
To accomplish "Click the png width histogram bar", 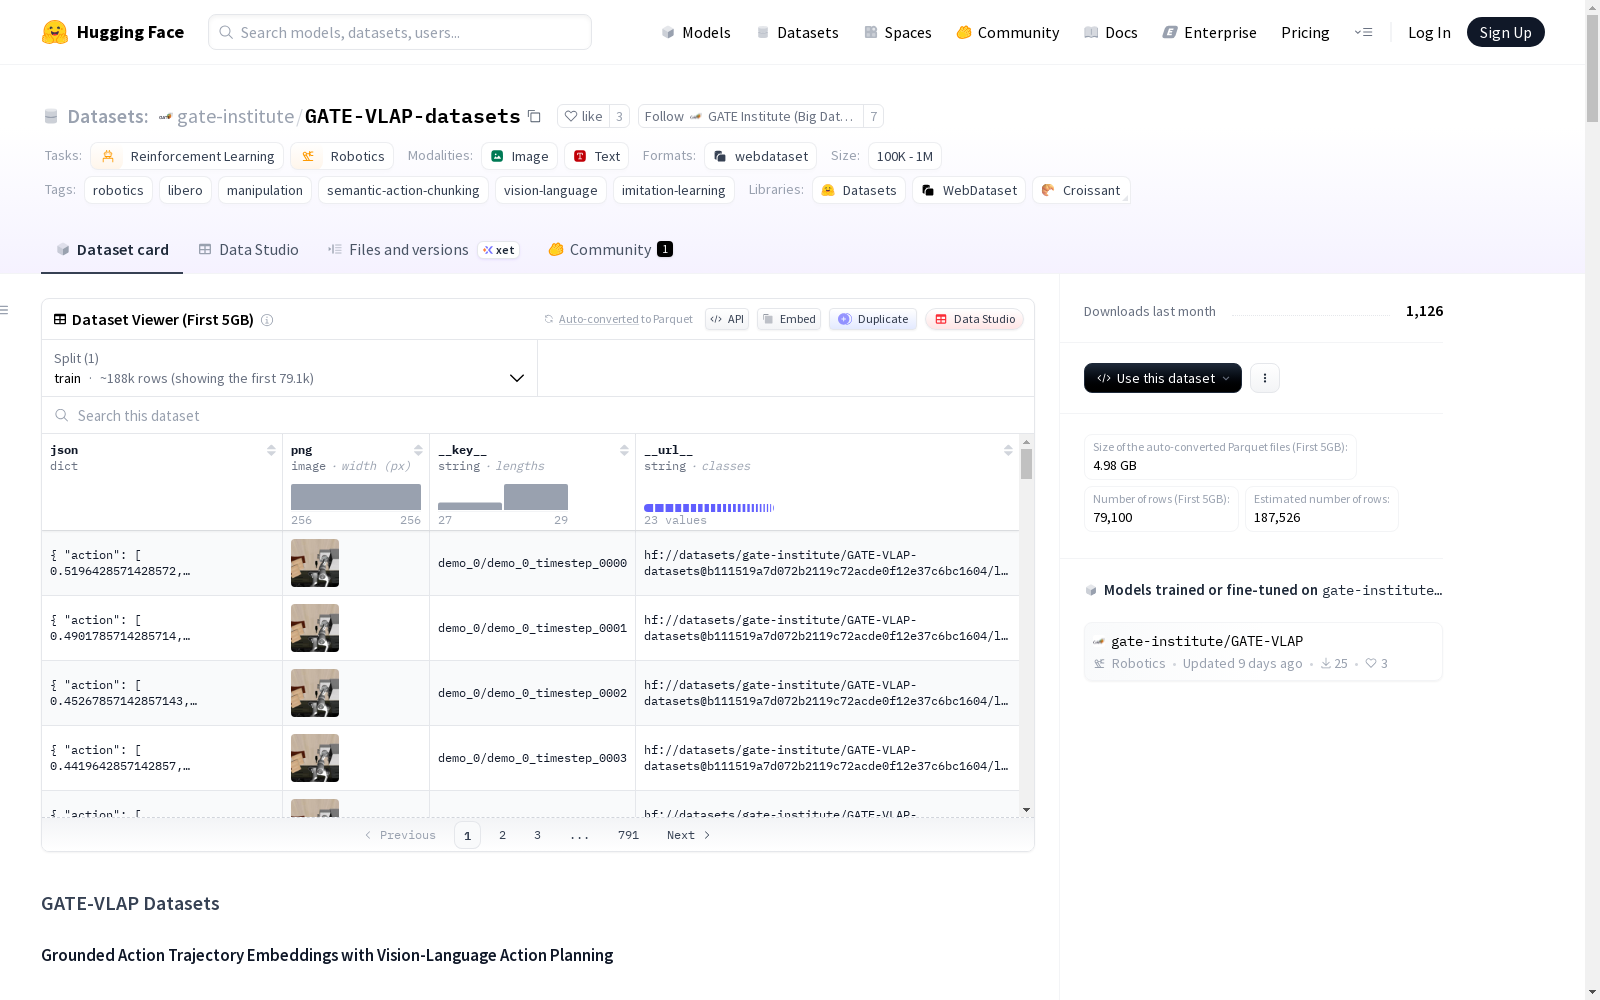I will [356, 497].
